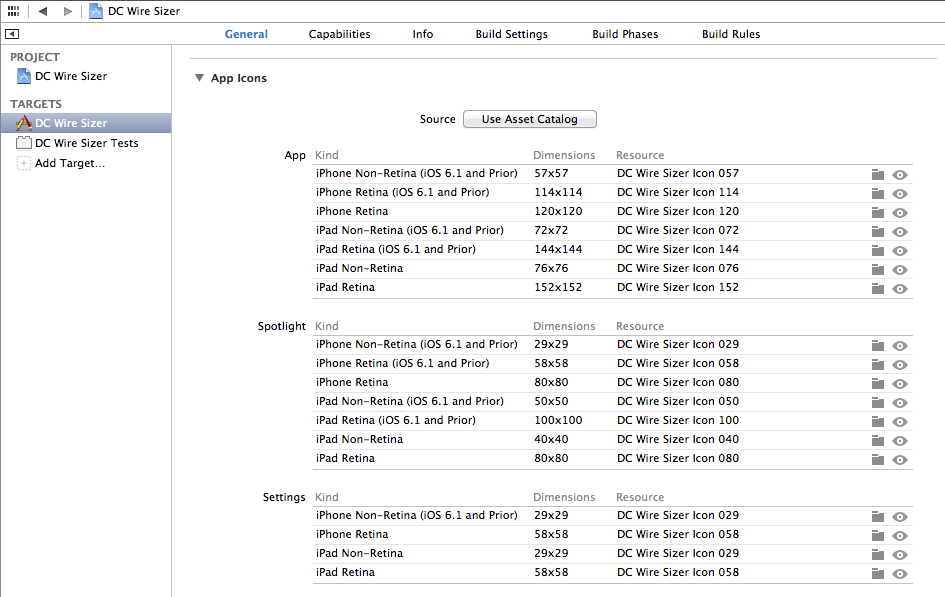Go back with the left arrow
945x597 pixels.
[43, 11]
